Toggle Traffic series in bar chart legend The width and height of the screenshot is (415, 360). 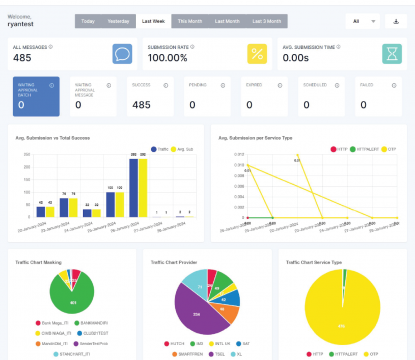[160, 149]
